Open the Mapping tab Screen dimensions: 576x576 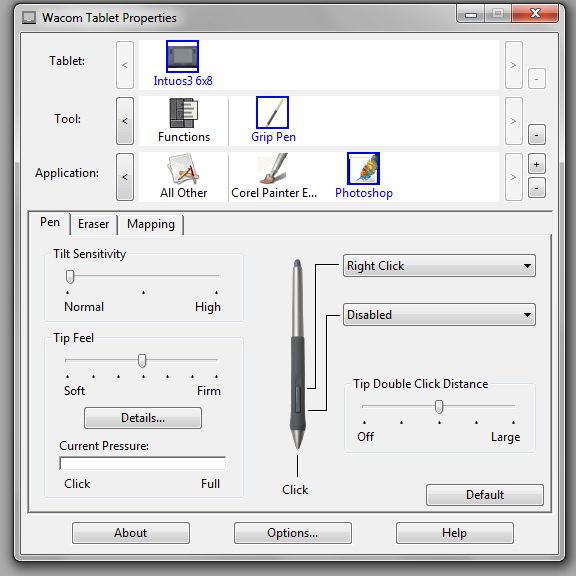151,224
